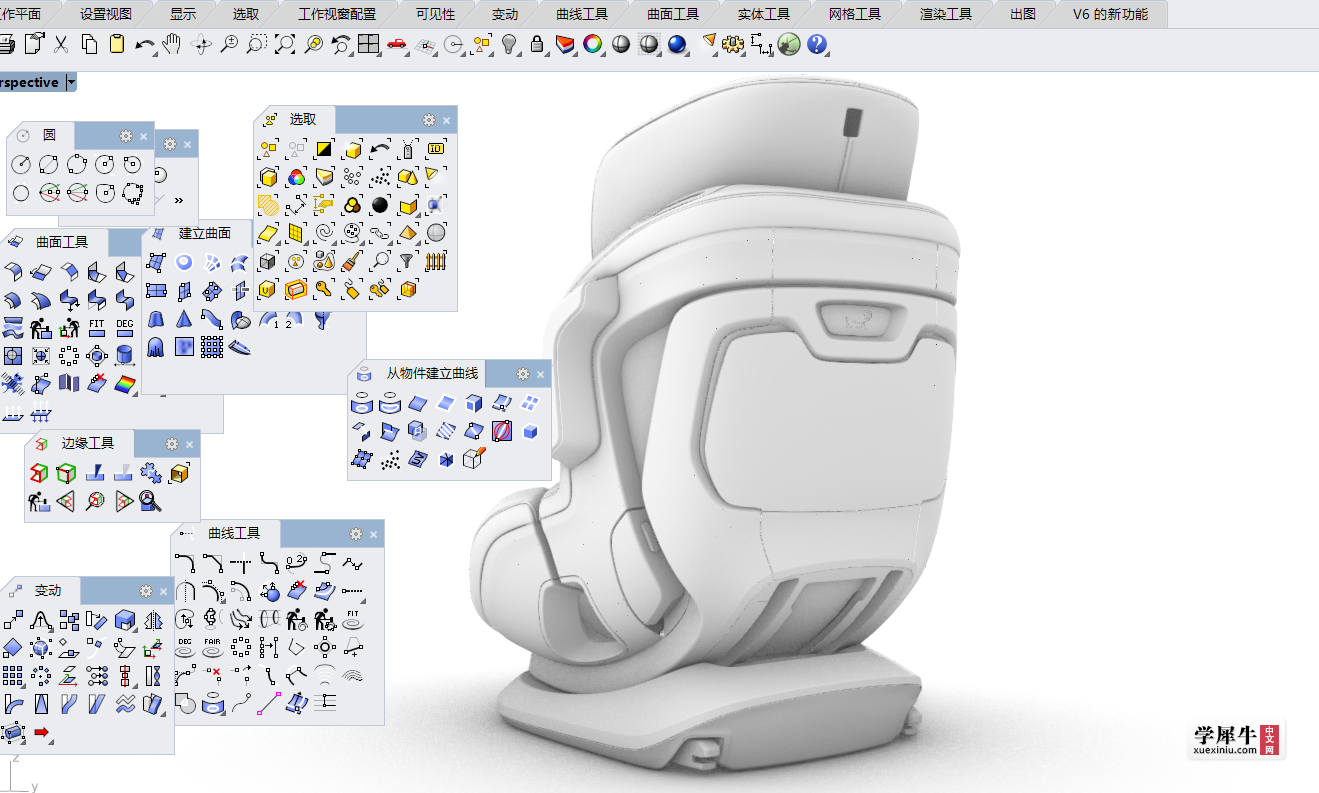Screen dimensions: 1319x793
Task: Switch to the 设置视图 tab
Action: [x=106, y=14]
